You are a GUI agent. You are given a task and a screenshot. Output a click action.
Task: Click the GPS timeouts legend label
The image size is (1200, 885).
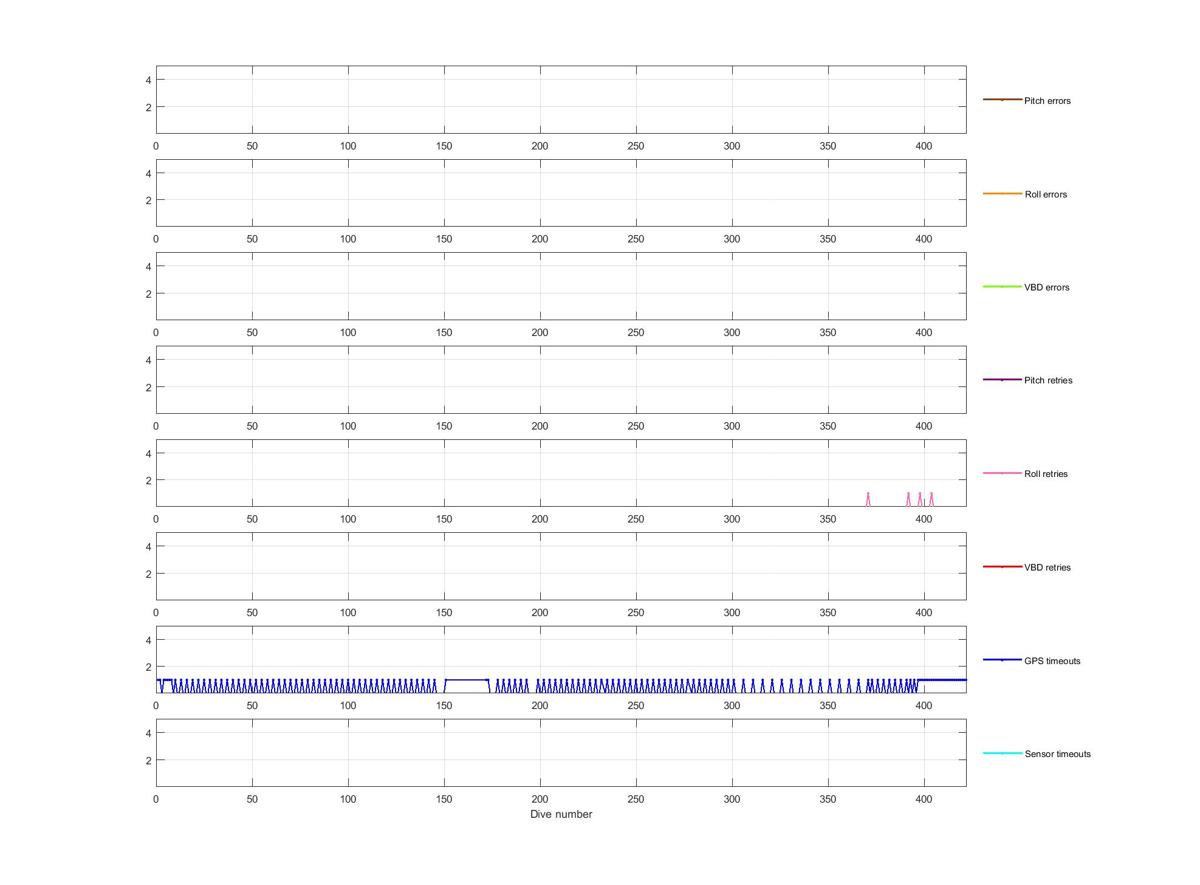pos(1052,661)
